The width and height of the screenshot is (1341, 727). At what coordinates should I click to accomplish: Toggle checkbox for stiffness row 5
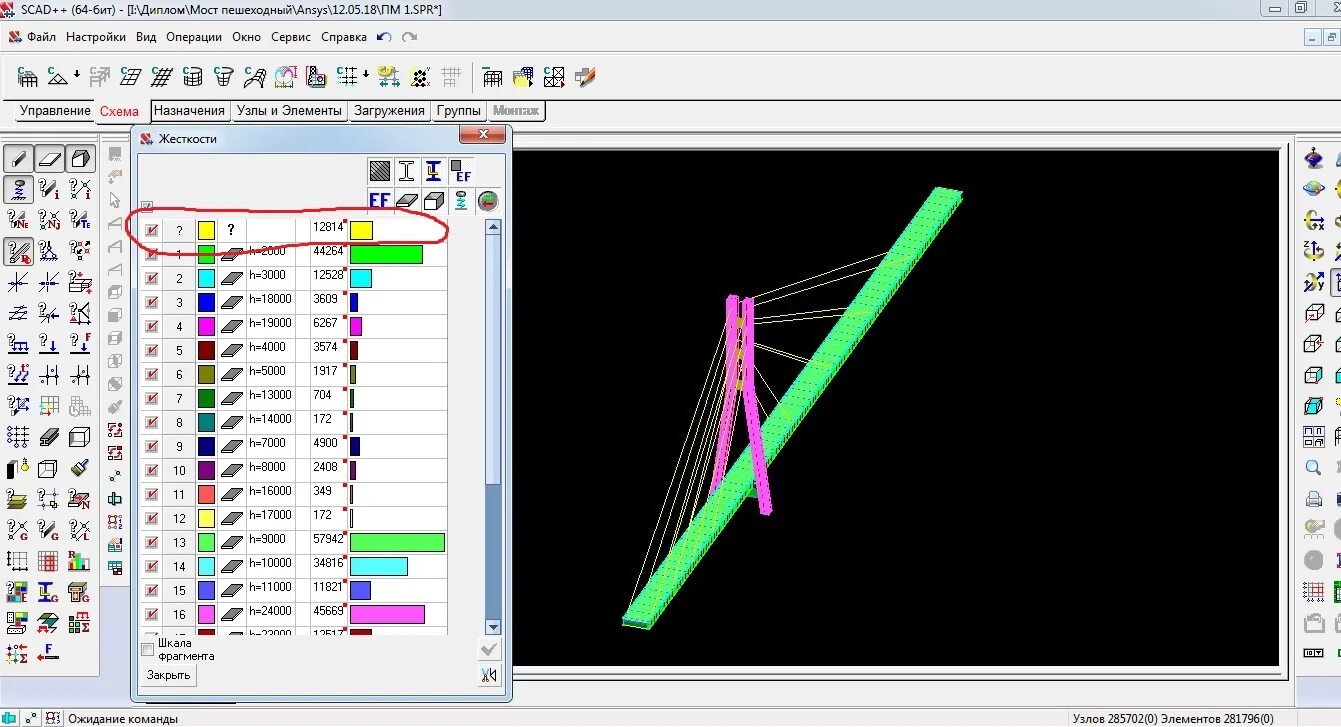click(x=151, y=350)
